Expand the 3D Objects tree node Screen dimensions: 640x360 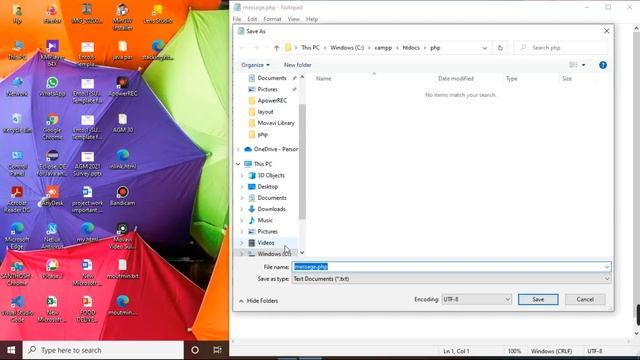[x=242, y=176]
